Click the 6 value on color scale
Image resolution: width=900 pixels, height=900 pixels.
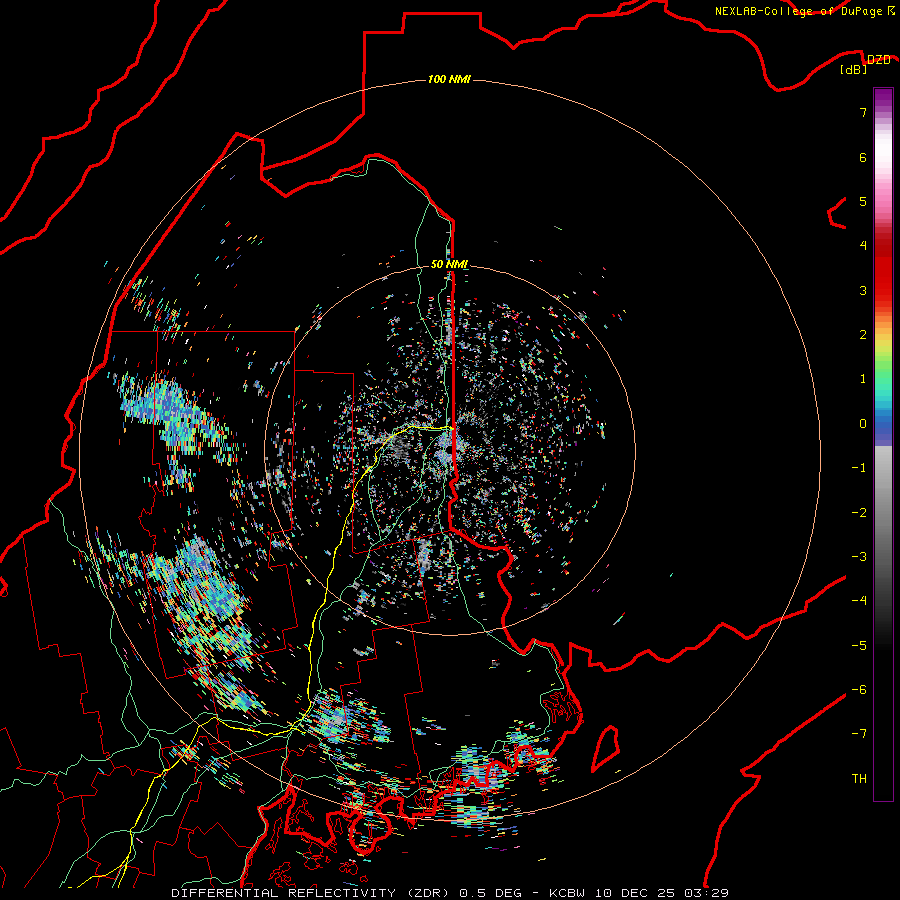coord(863,157)
